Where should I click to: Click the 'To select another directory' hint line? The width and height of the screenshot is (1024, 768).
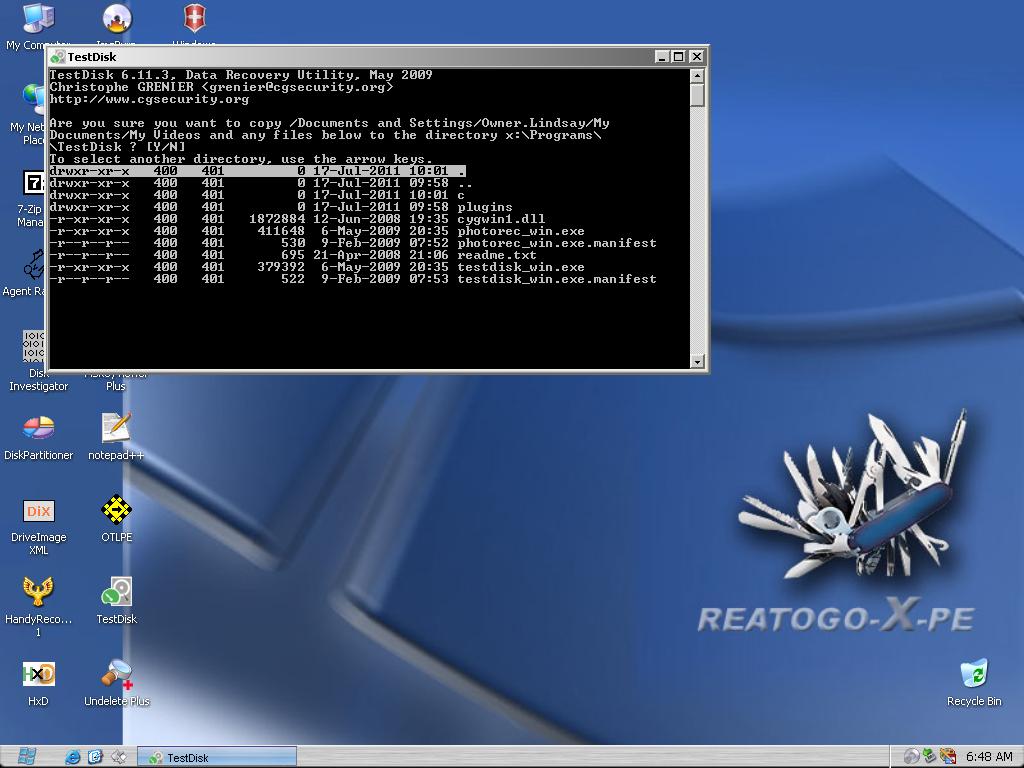[x=241, y=159]
